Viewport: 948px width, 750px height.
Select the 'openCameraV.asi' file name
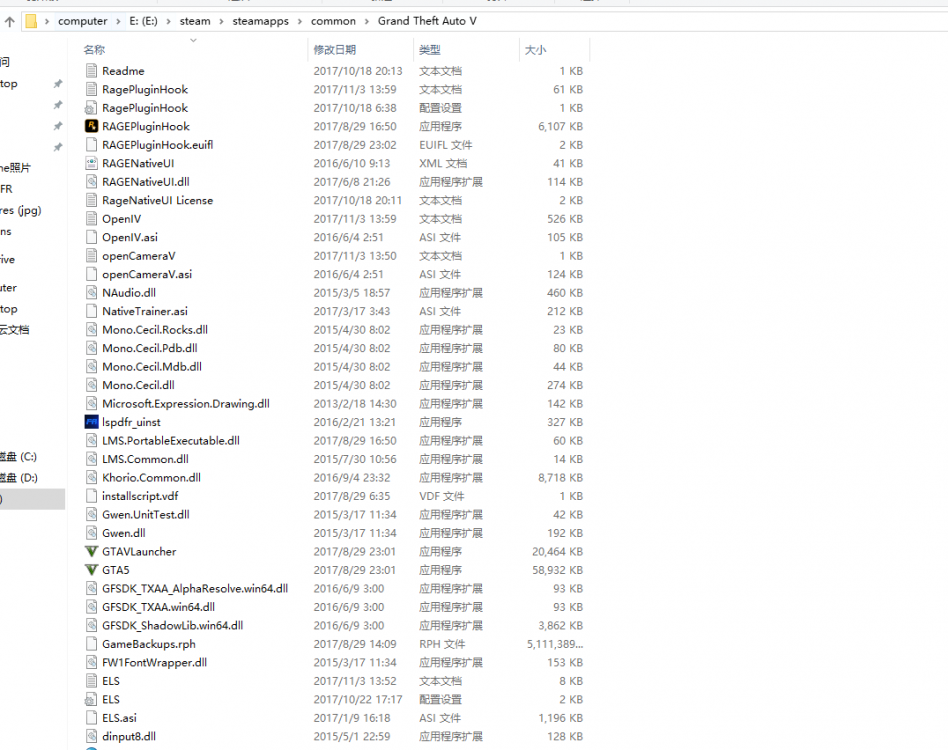(x=147, y=274)
